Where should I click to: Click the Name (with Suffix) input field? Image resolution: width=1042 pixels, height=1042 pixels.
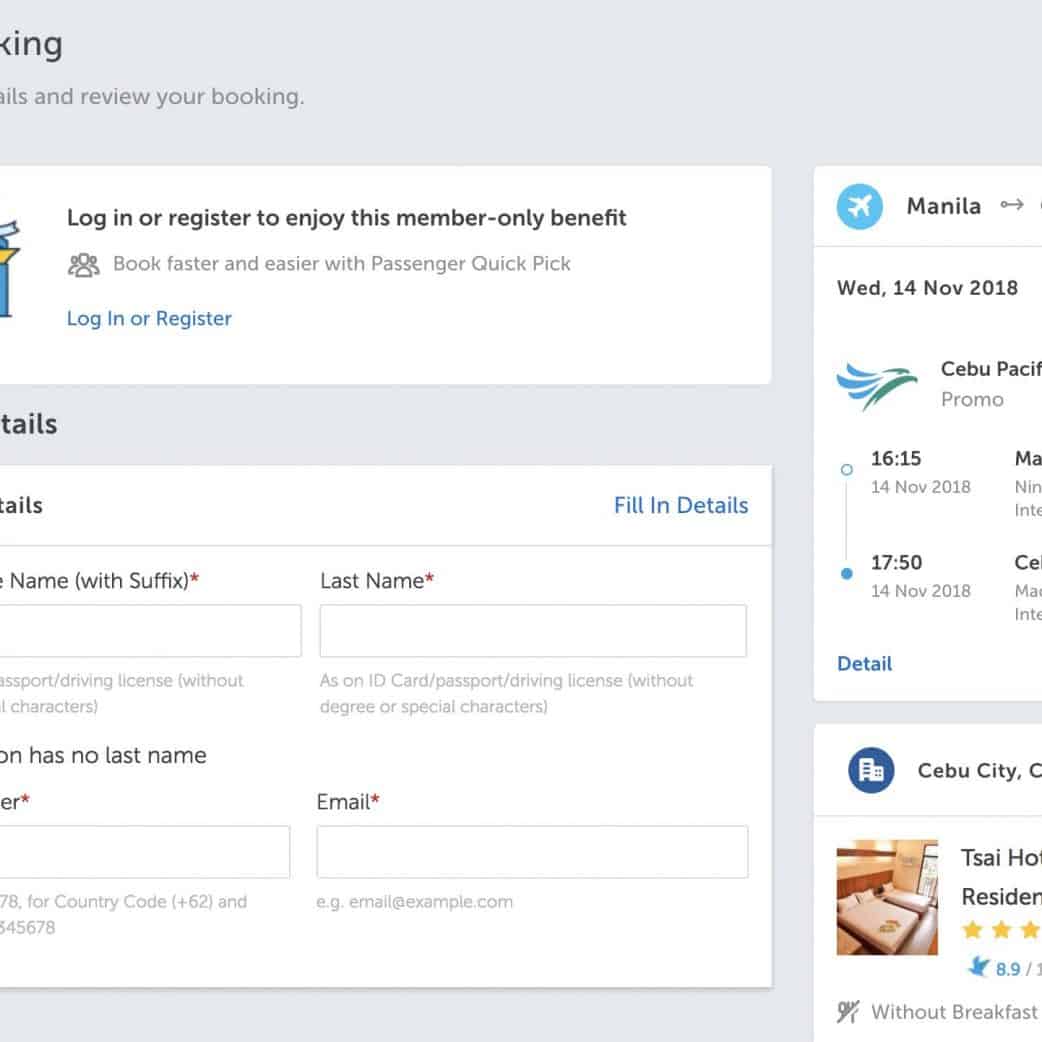(x=150, y=631)
